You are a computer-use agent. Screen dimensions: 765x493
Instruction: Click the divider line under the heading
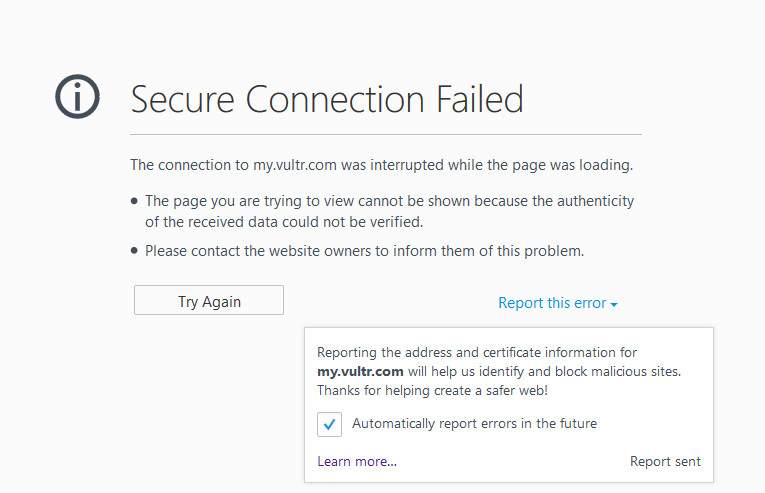386,134
